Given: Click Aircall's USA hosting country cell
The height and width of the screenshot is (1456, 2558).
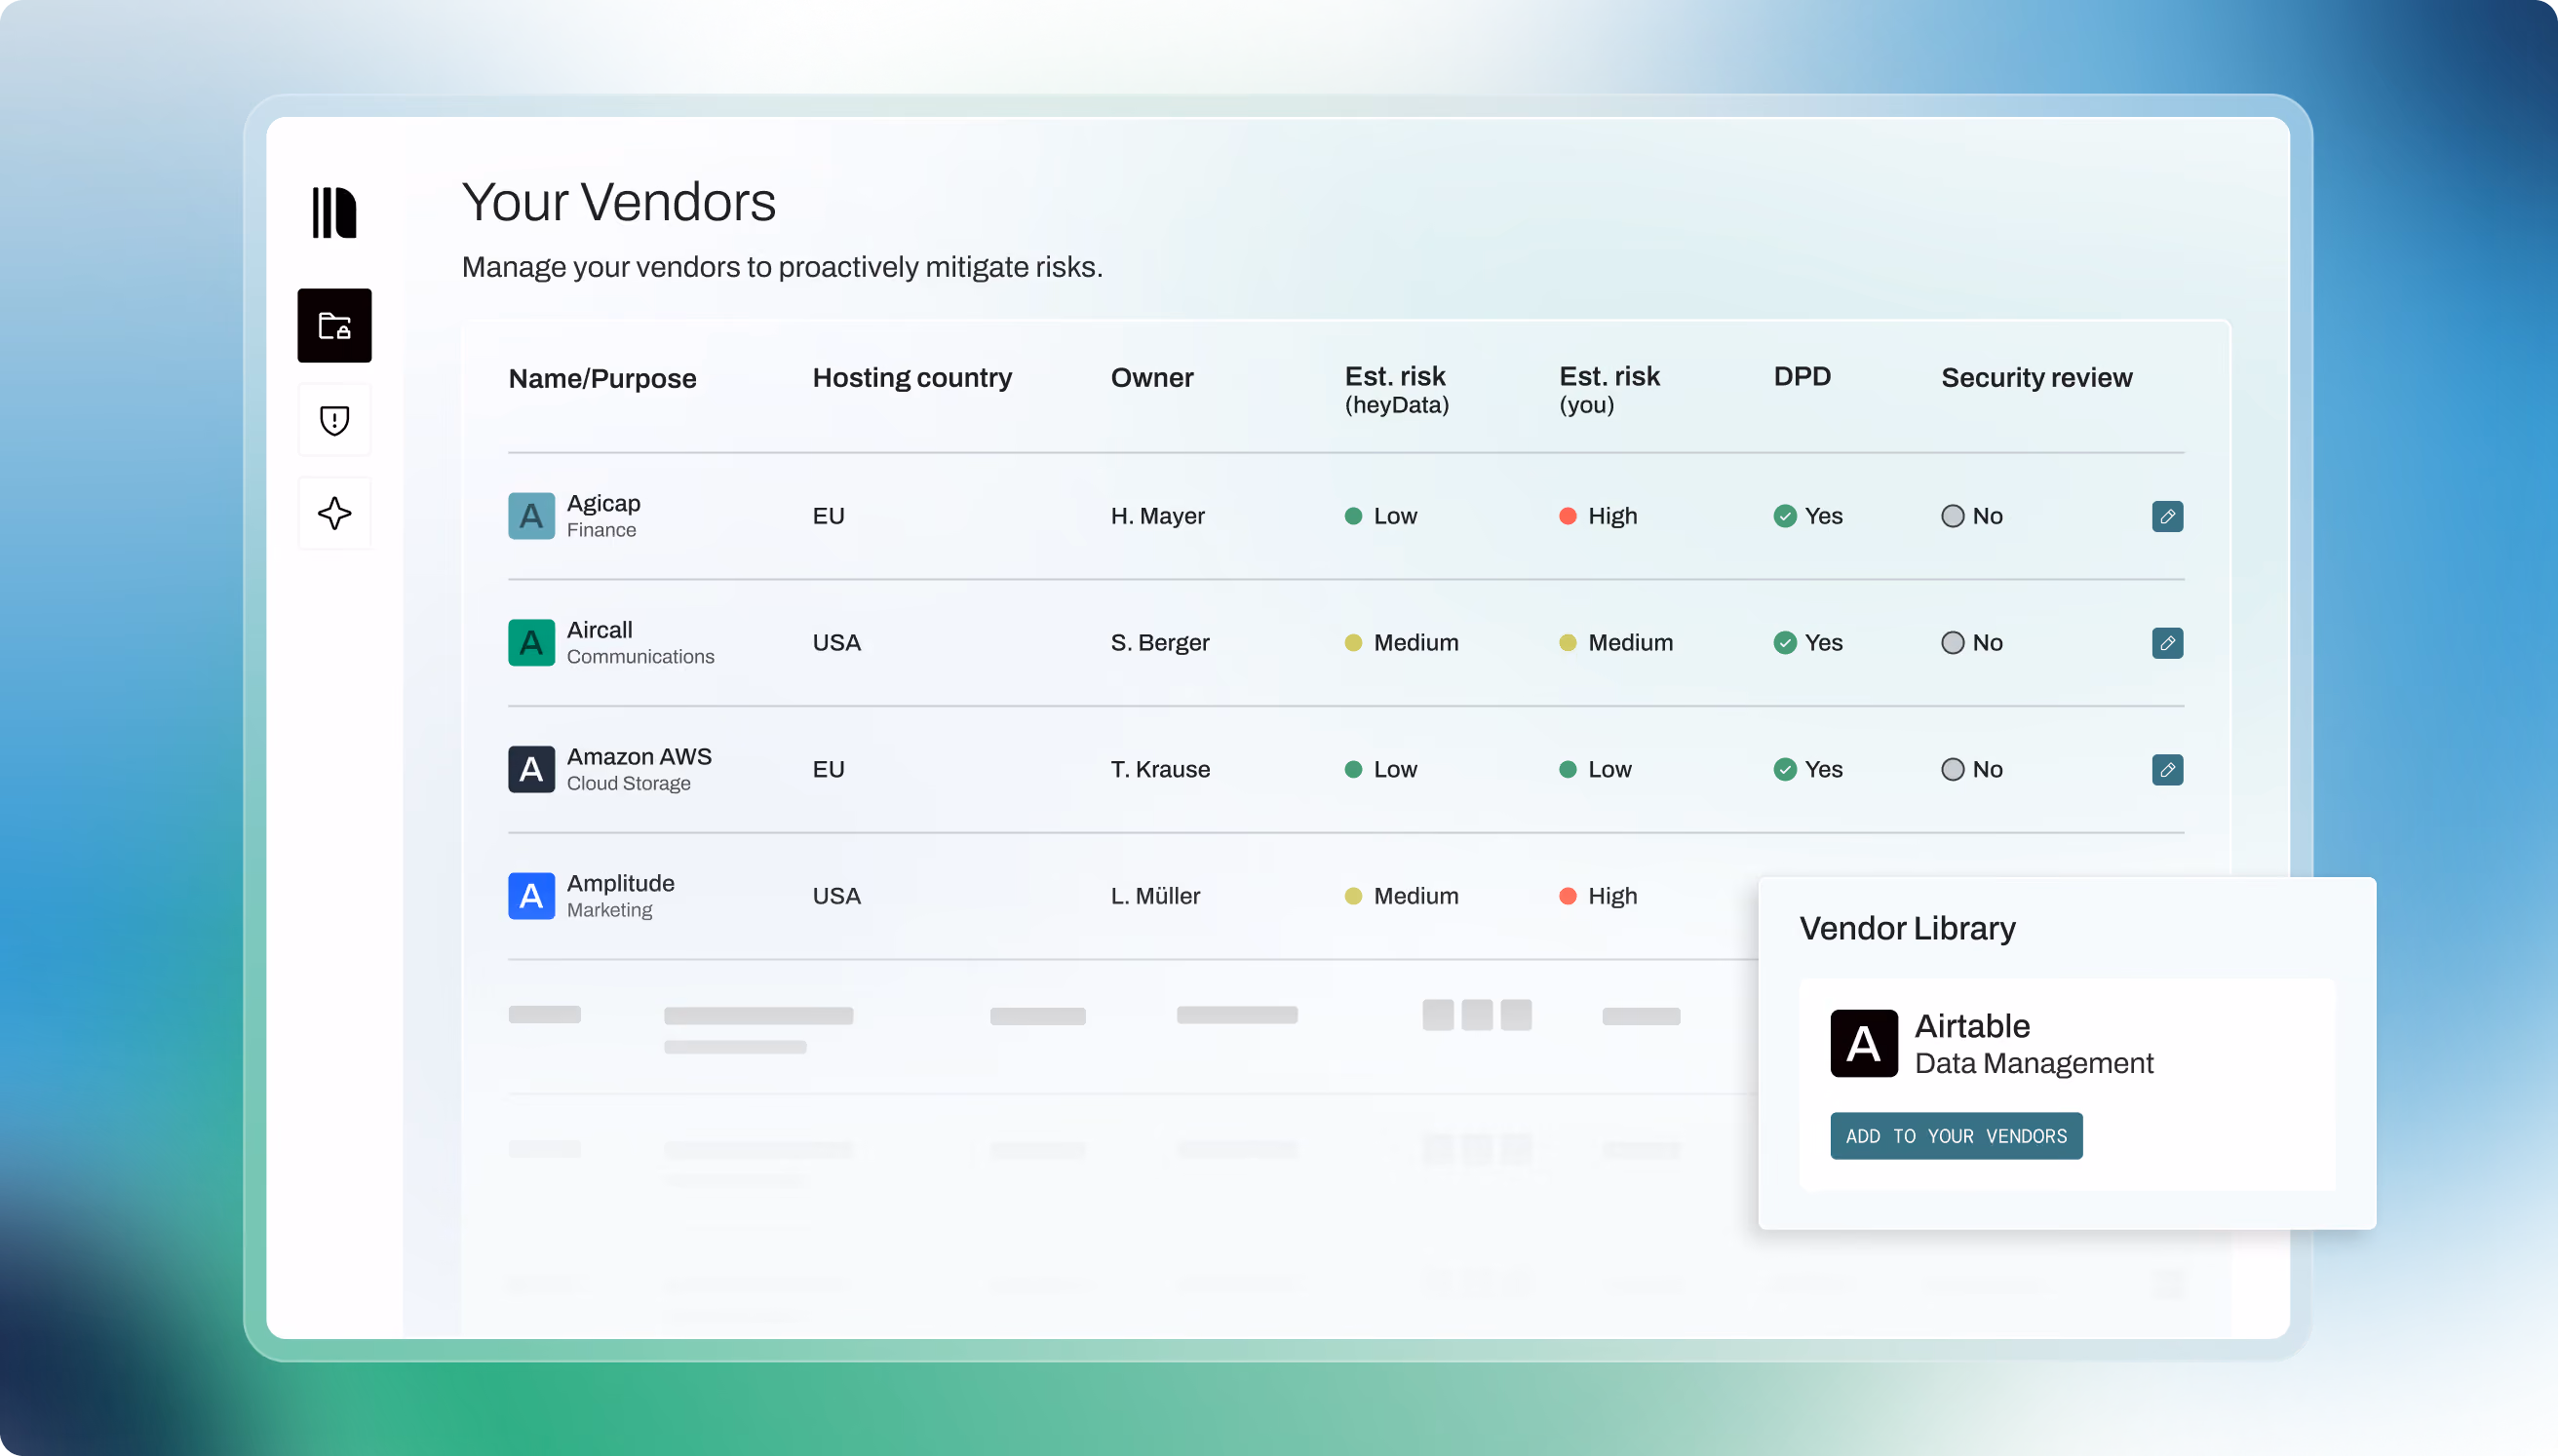Looking at the screenshot, I should [836, 643].
